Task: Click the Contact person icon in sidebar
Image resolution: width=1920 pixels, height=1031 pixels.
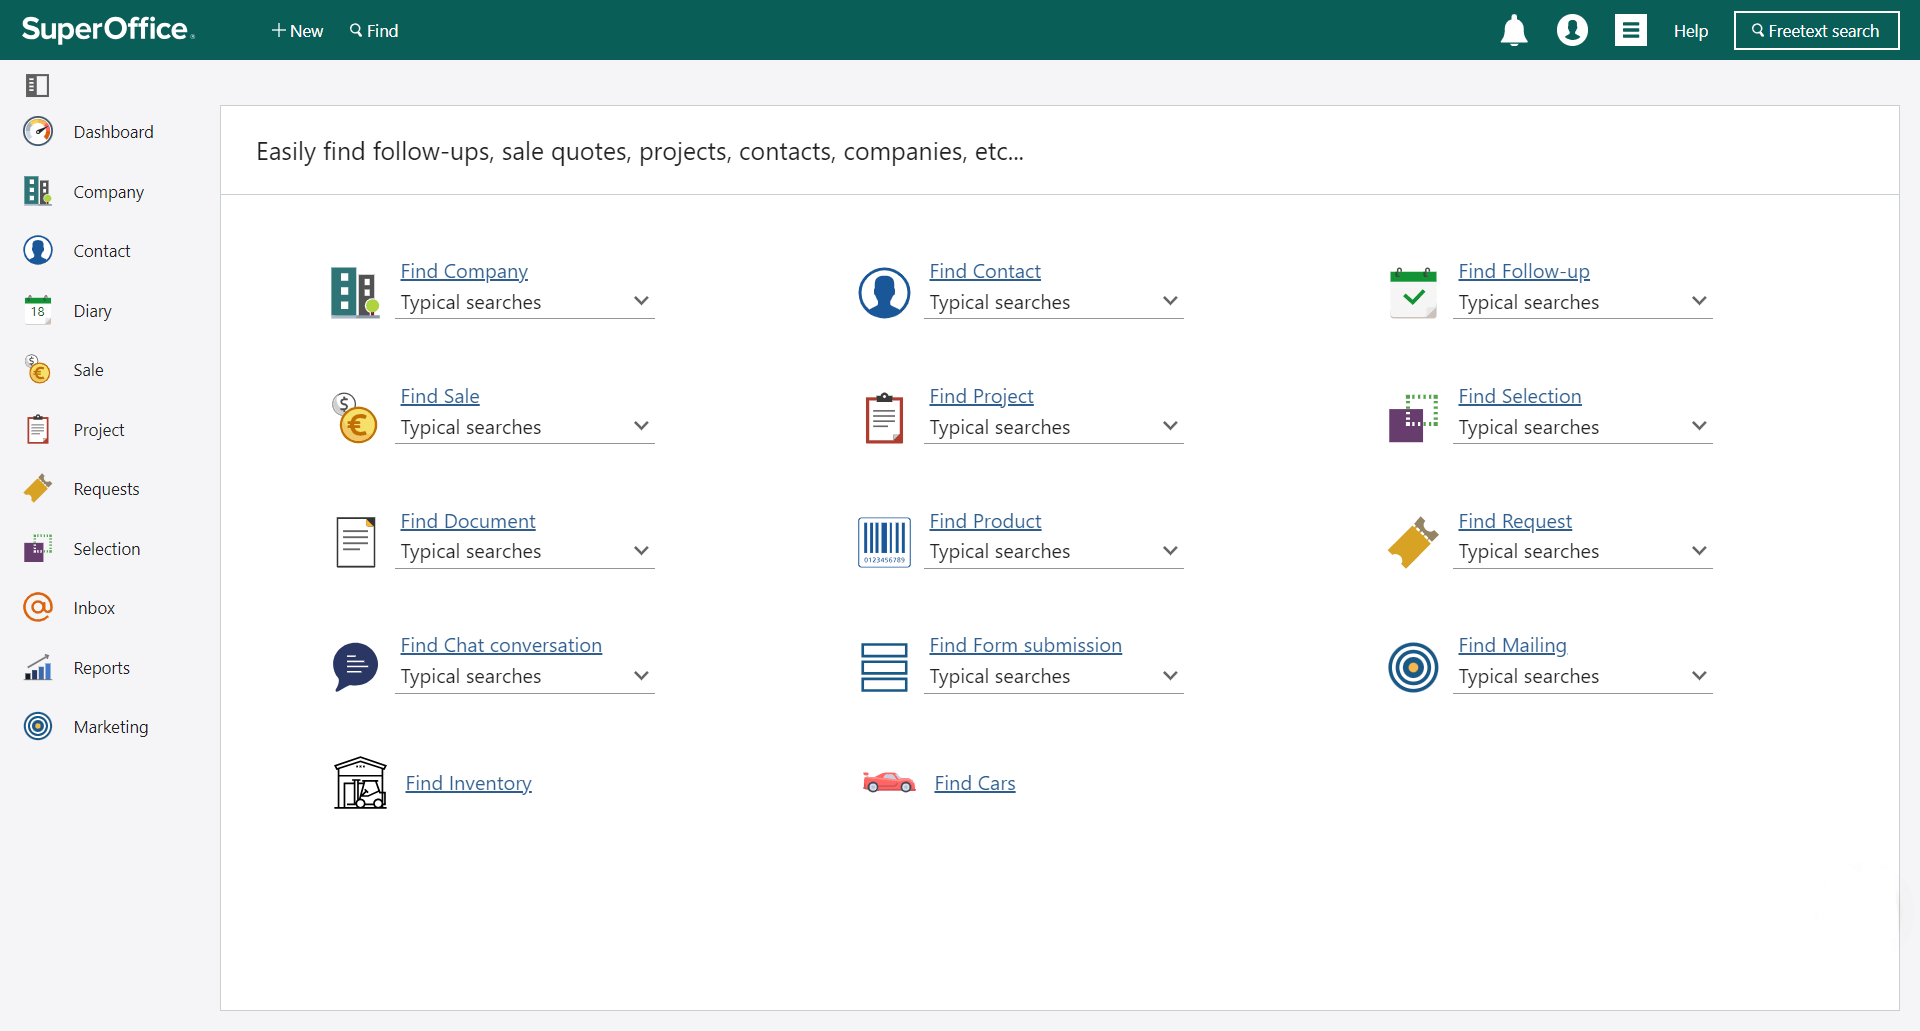Action: click(x=38, y=250)
